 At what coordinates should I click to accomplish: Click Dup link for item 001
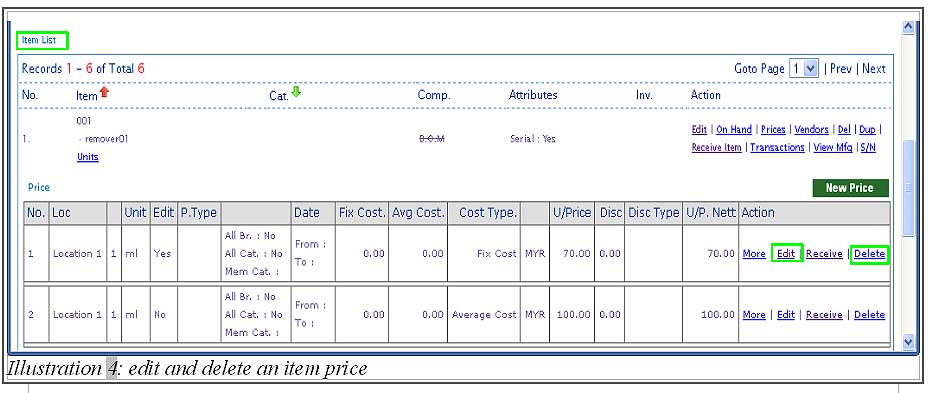click(x=867, y=130)
